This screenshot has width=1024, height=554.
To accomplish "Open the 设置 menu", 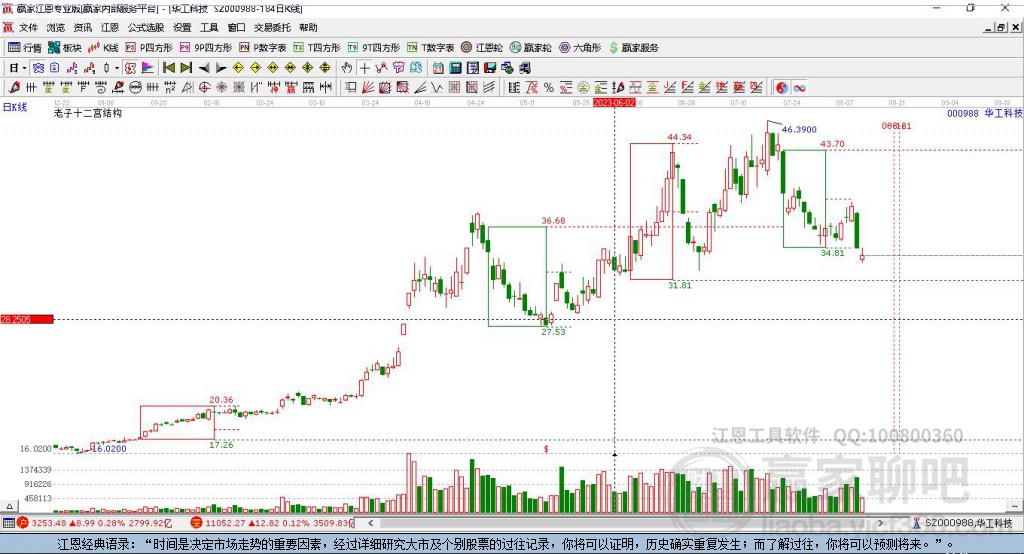I will click(182, 27).
